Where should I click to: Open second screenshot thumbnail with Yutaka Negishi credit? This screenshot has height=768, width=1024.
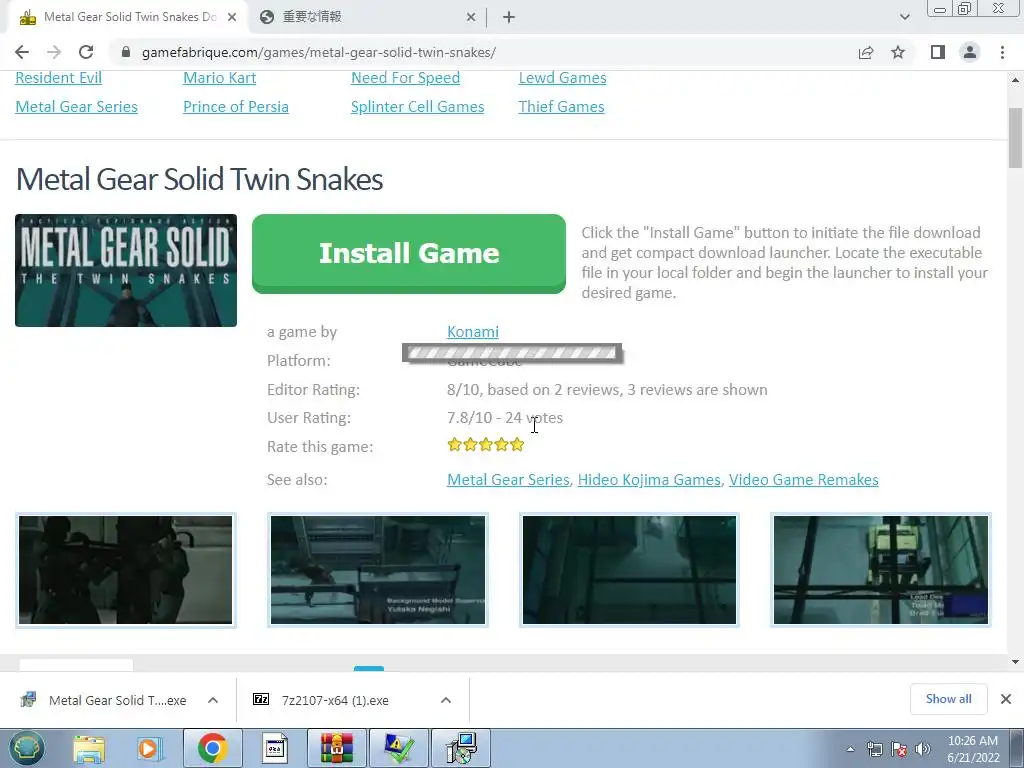pyautogui.click(x=377, y=570)
